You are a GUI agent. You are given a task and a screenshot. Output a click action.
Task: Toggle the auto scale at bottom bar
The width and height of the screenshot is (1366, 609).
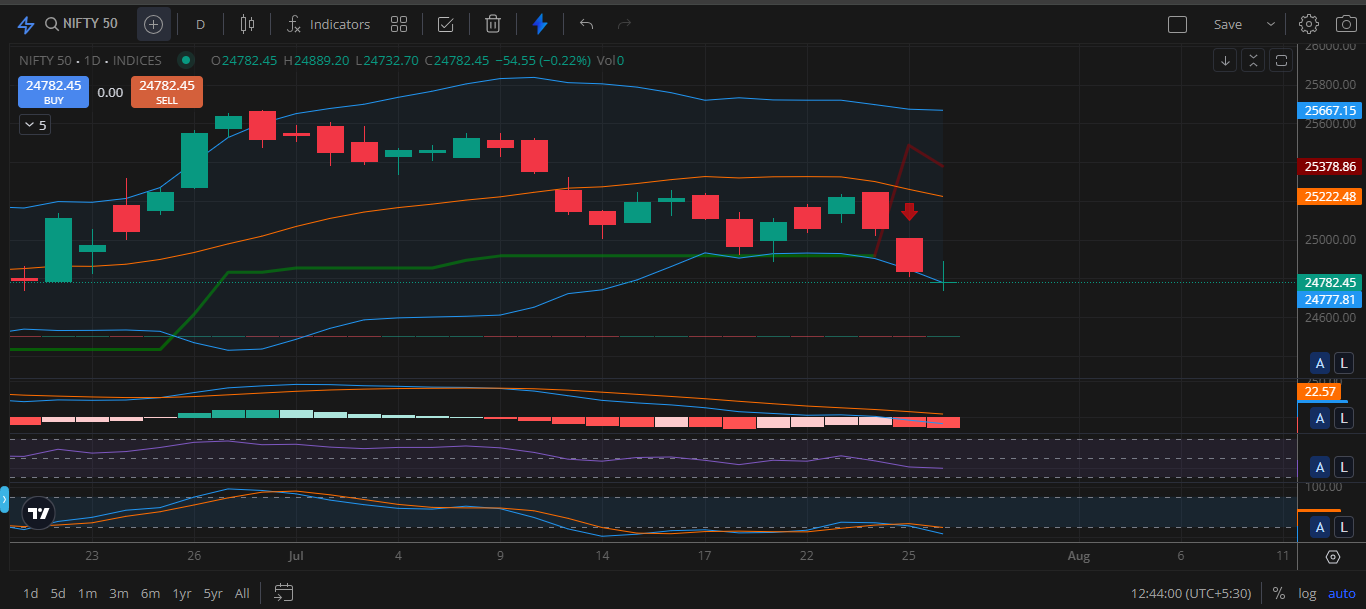[1342, 593]
